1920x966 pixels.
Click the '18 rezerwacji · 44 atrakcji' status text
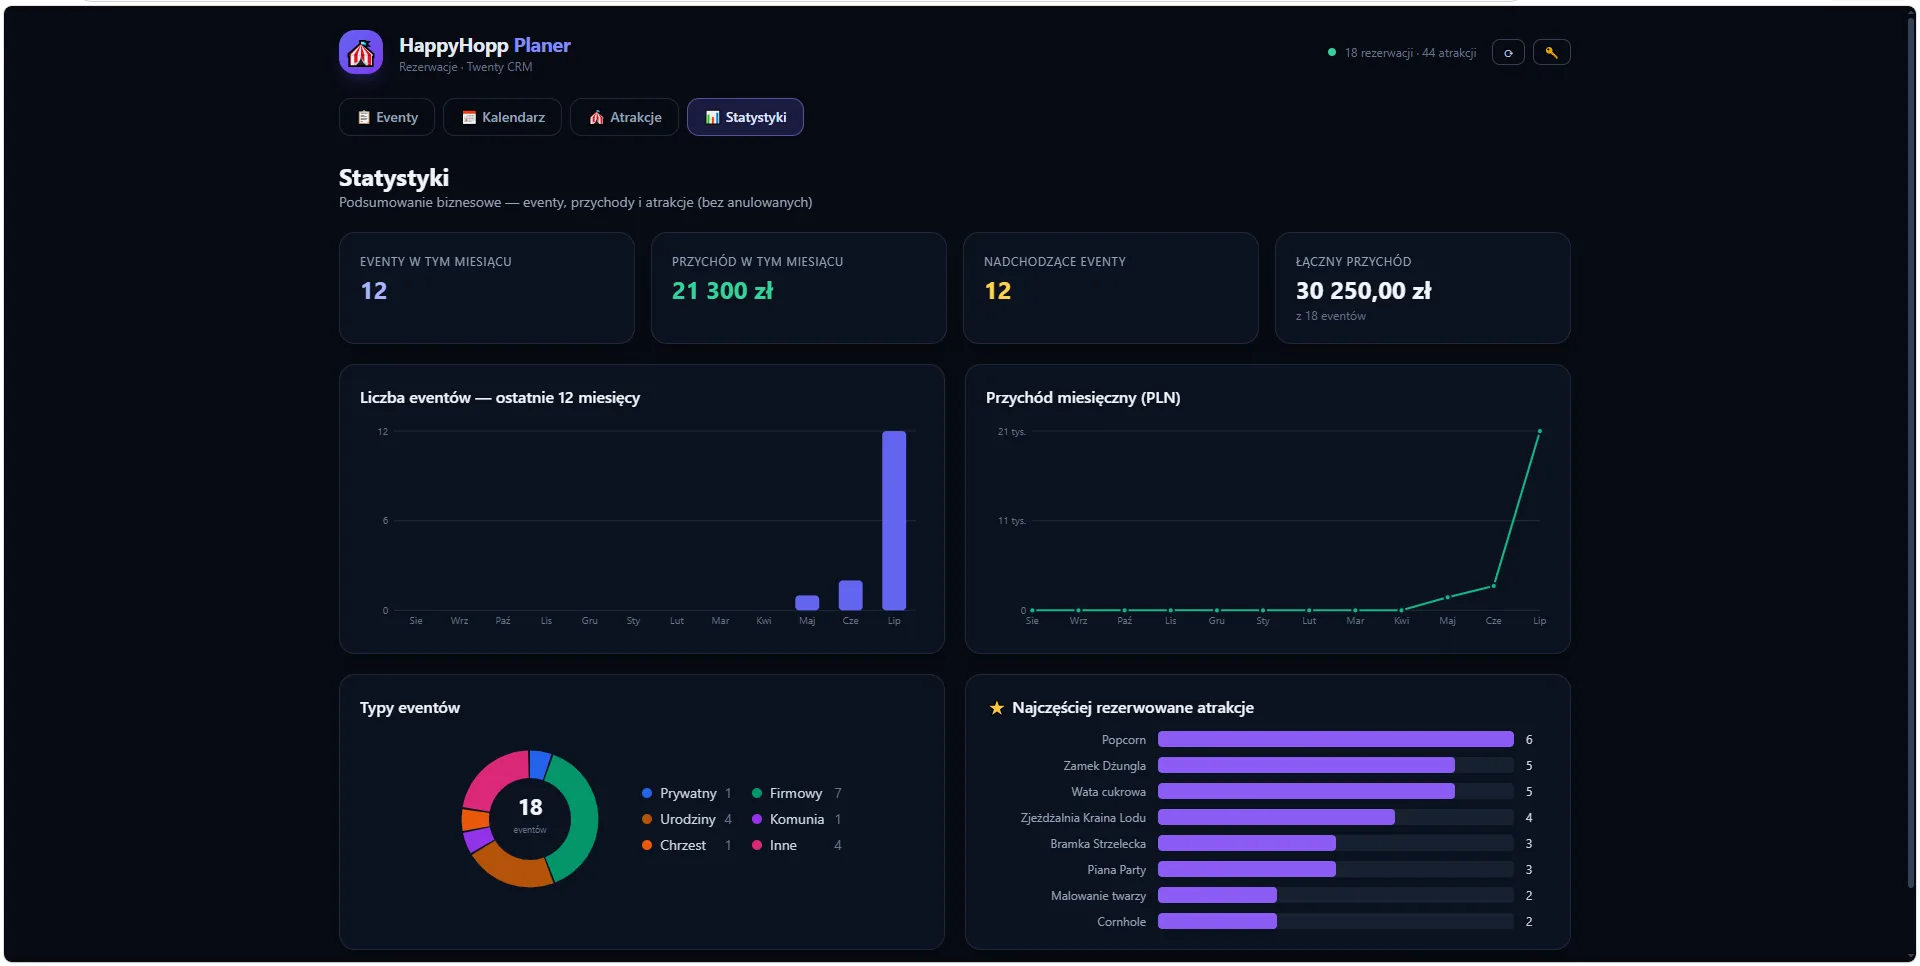1410,53
